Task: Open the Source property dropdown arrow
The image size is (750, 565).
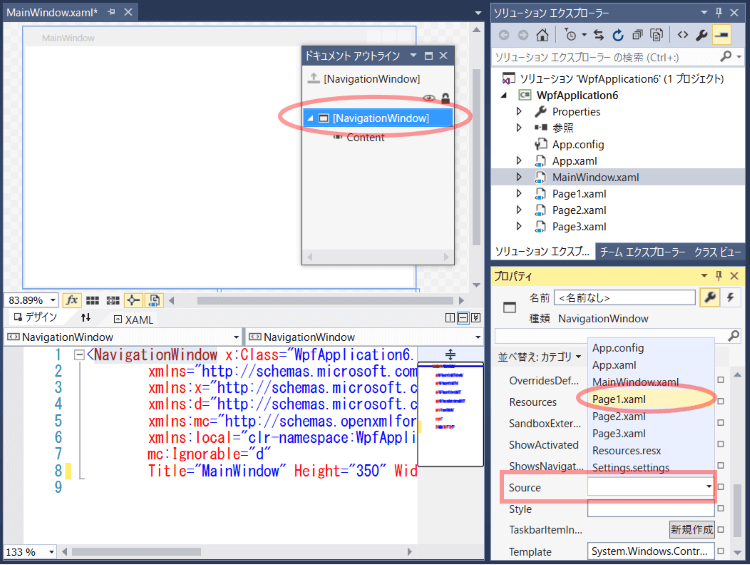Action: click(709, 487)
